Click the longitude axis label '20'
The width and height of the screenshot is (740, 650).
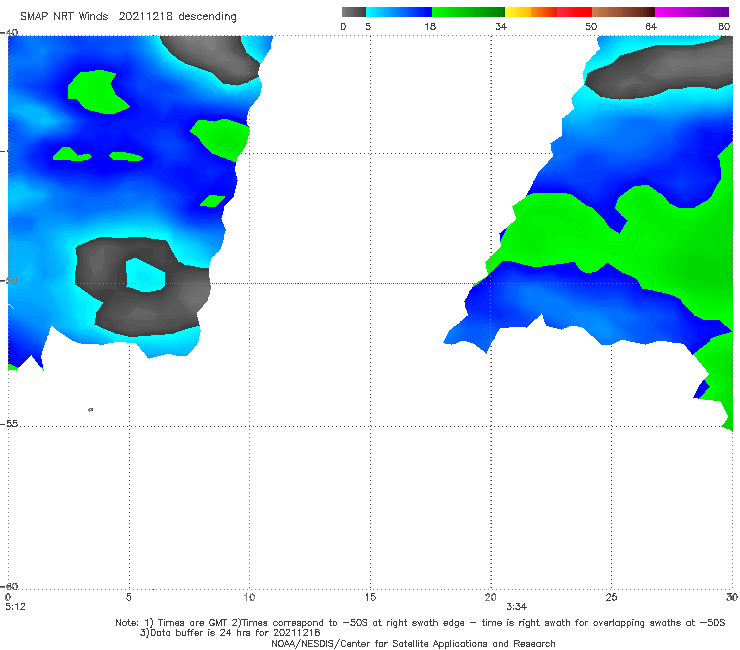[x=490, y=597]
